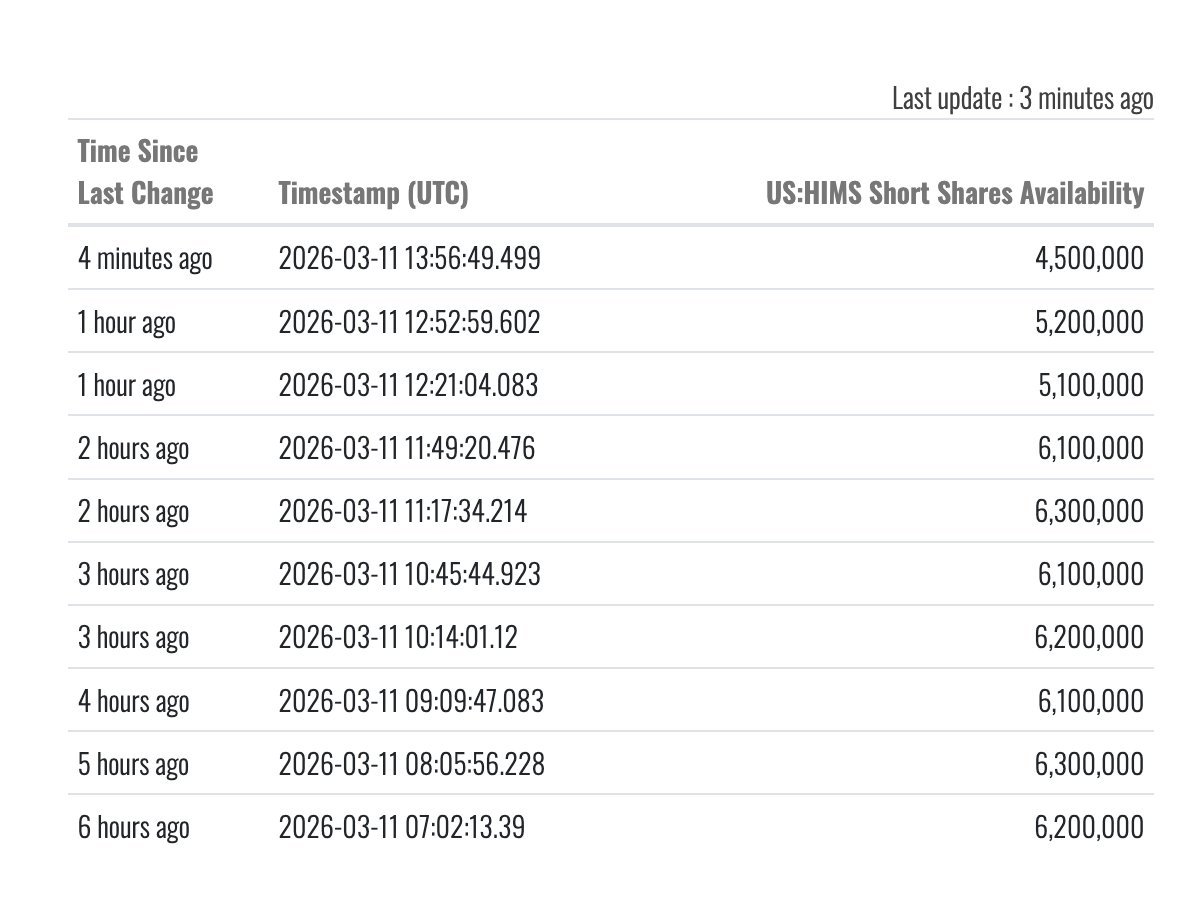The width and height of the screenshot is (1188, 906).
Task: Click the timestamp ending in 10:45:44.923
Action: click(408, 574)
